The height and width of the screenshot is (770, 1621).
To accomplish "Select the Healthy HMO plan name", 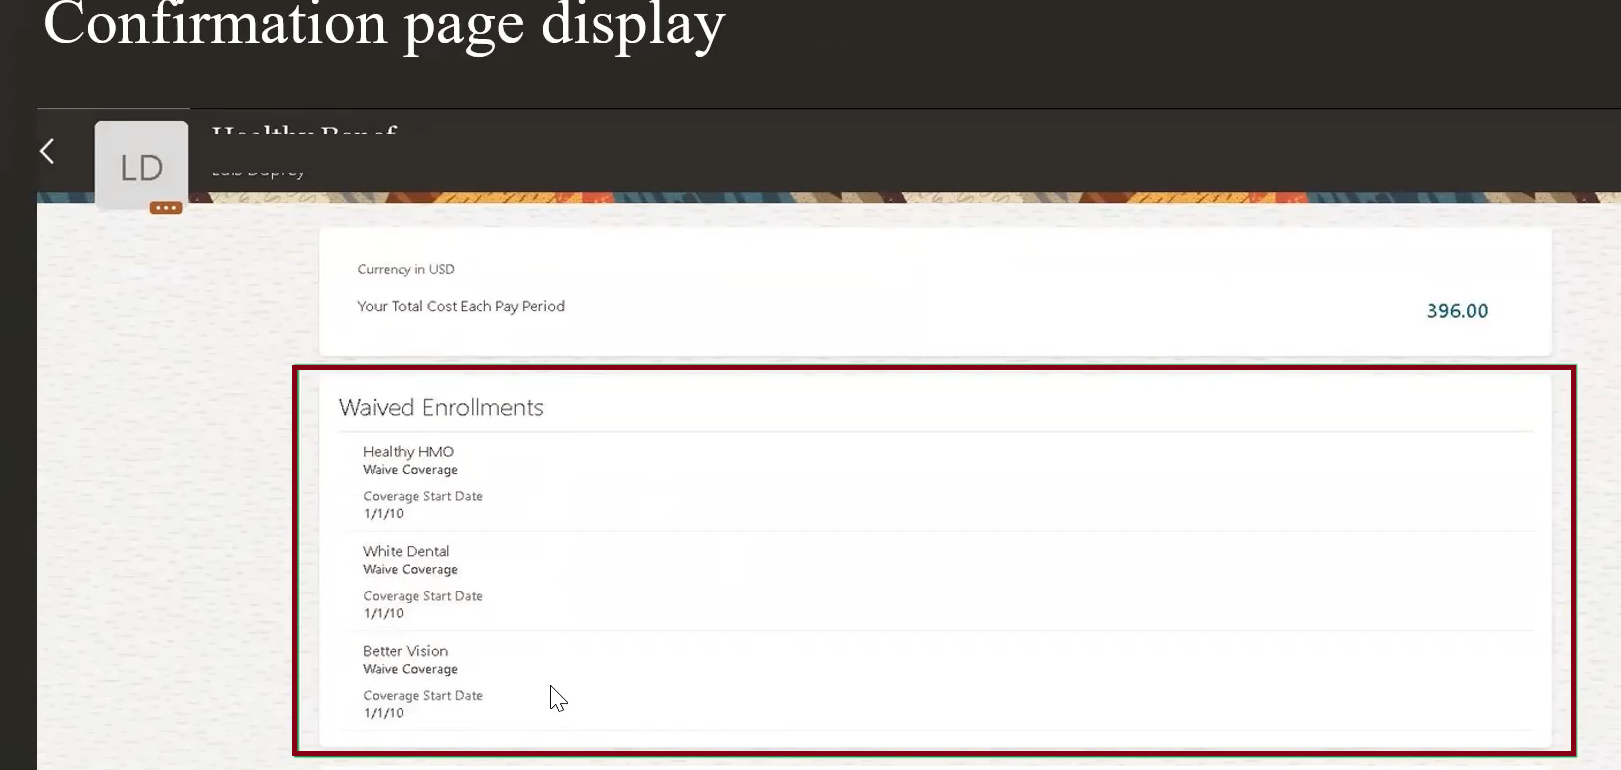I will pyautogui.click(x=408, y=452).
